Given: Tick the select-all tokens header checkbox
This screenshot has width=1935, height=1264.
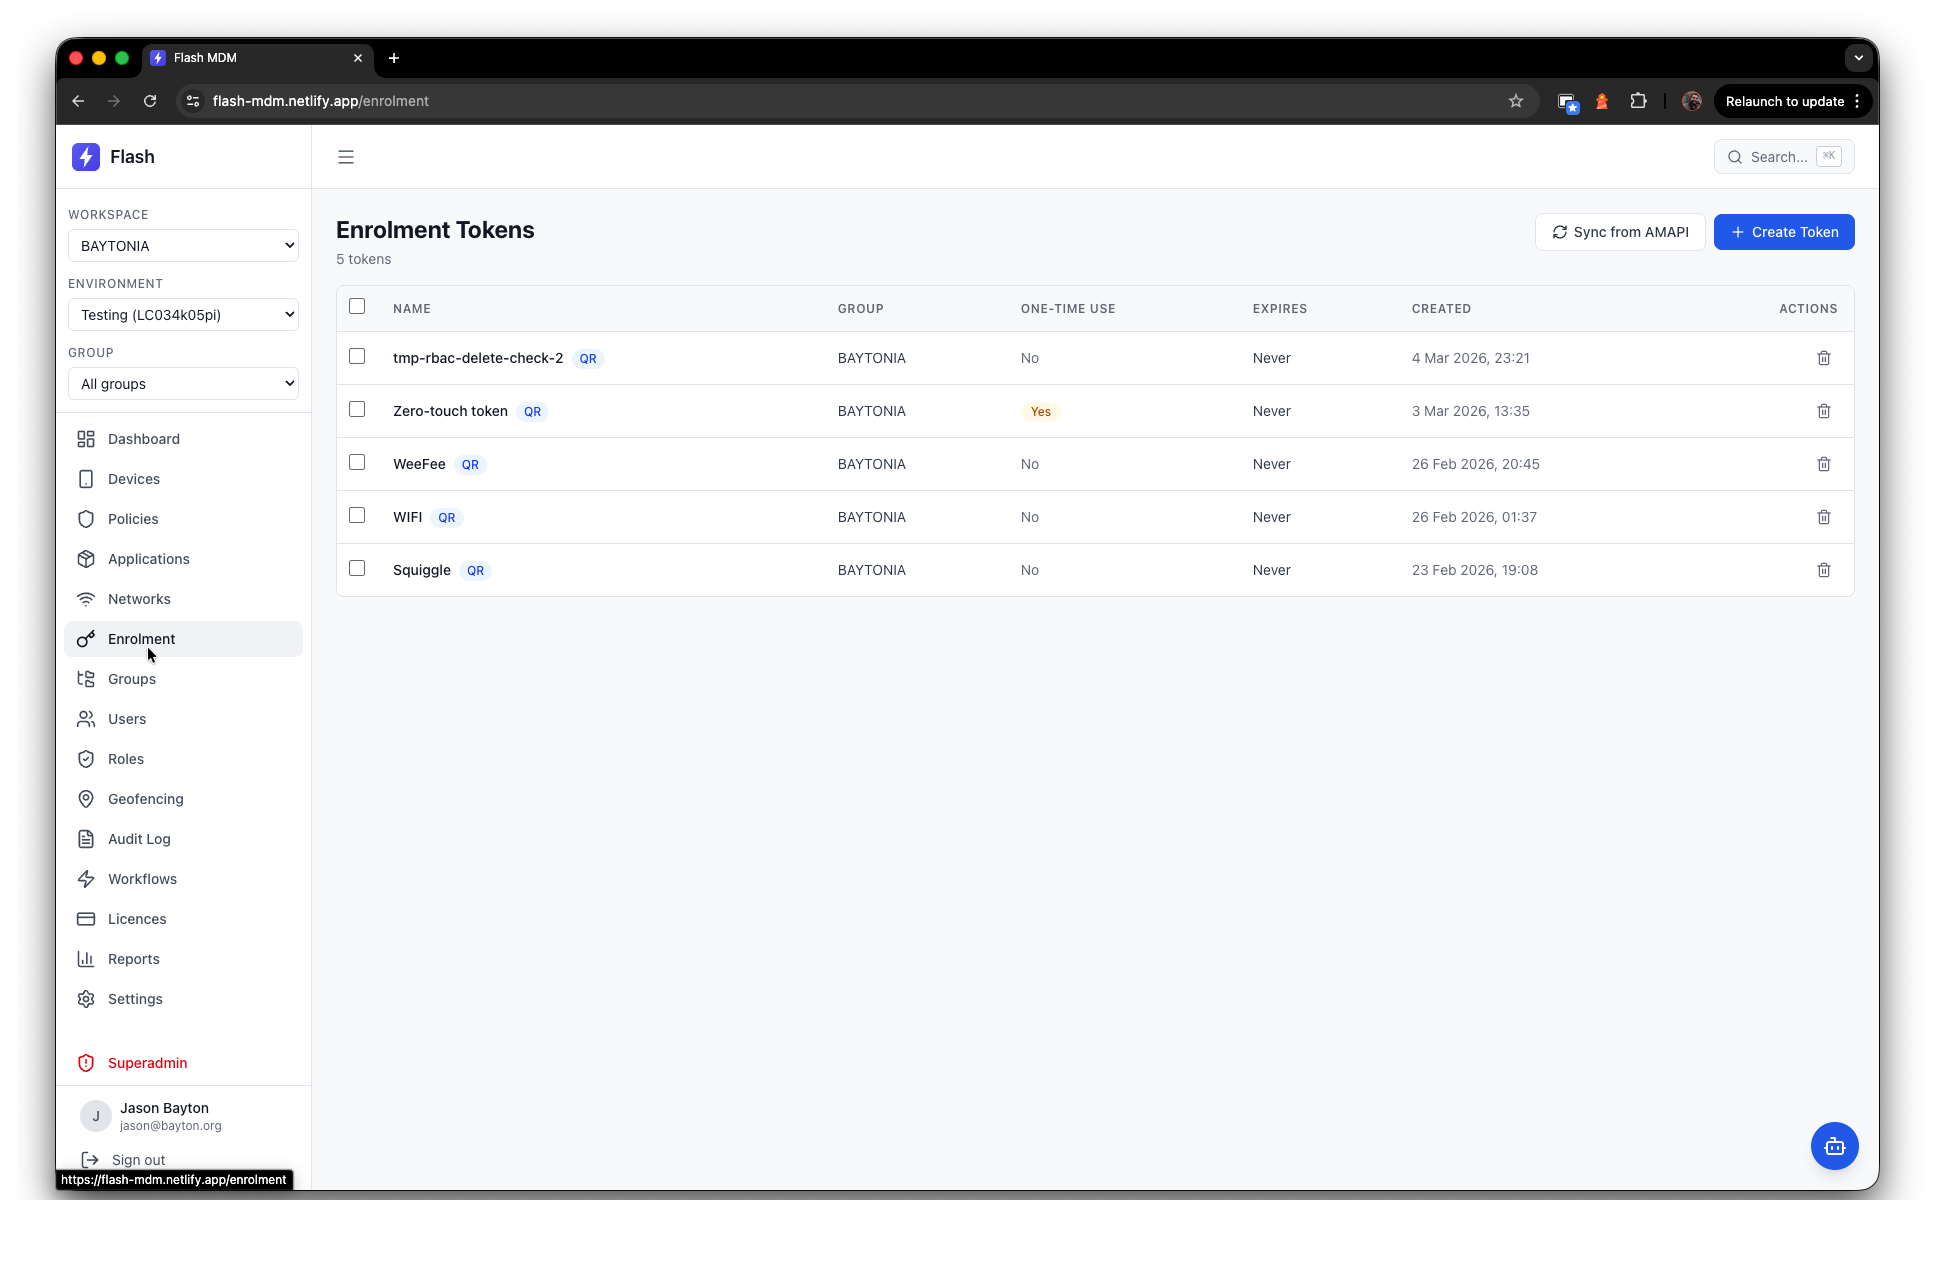Looking at the screenshot, I should 357,307.
